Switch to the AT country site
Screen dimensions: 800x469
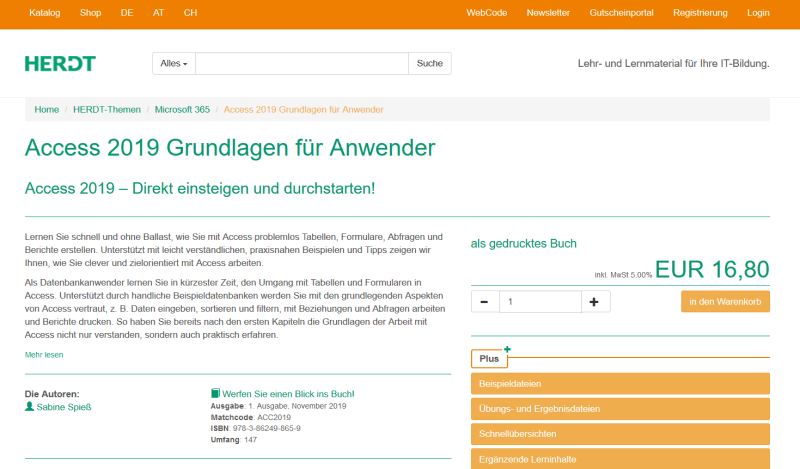158,13
